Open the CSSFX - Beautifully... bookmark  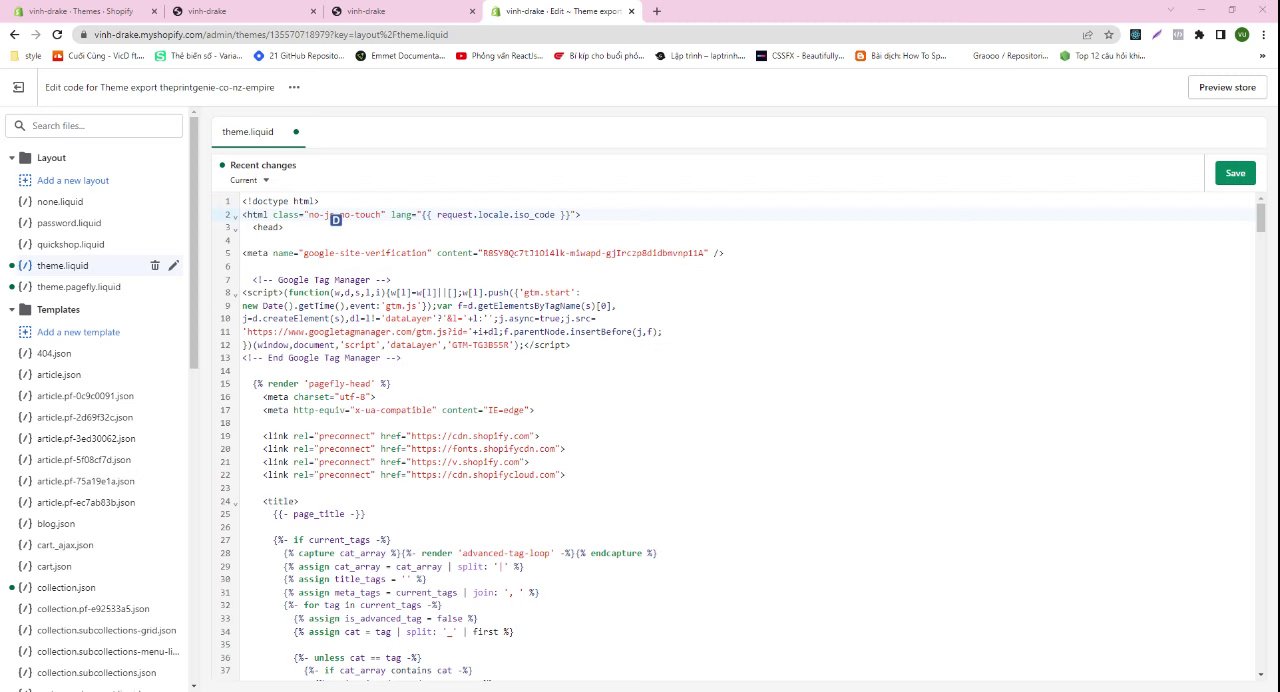tap(800, 56)
